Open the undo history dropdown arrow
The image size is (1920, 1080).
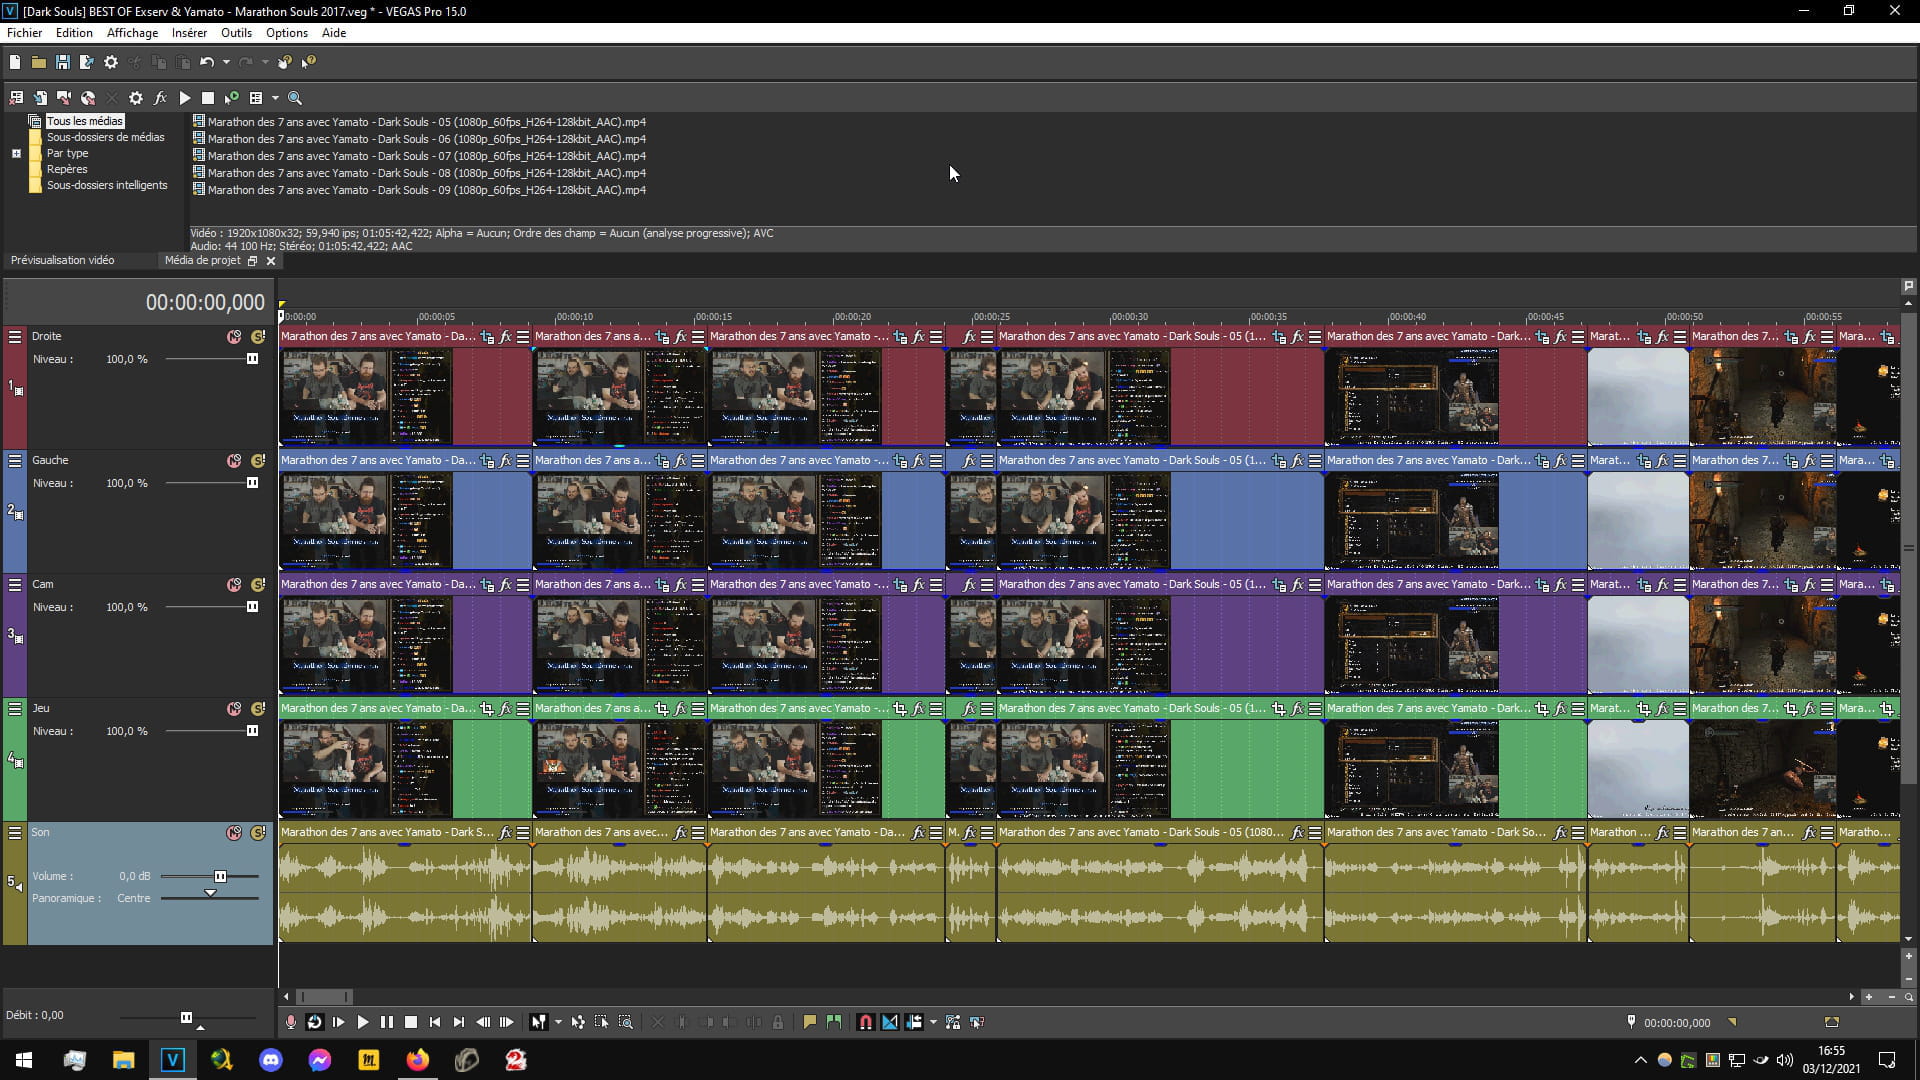click(x=226, y=62)
